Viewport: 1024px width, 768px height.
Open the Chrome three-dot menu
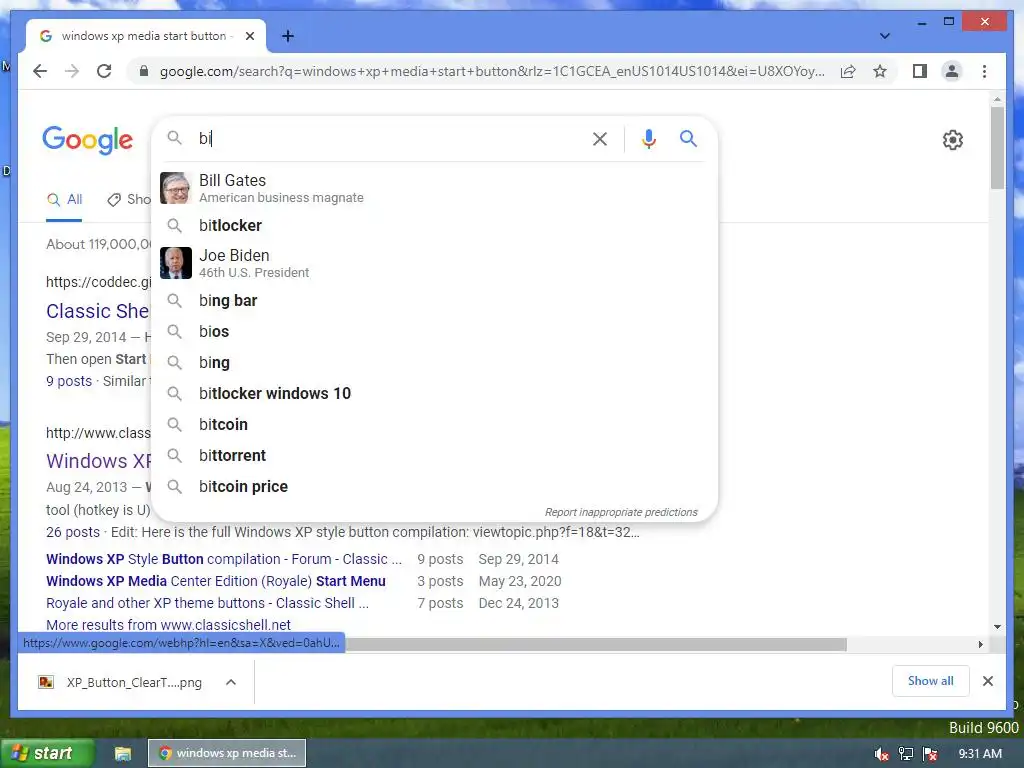tap(984, 71)
